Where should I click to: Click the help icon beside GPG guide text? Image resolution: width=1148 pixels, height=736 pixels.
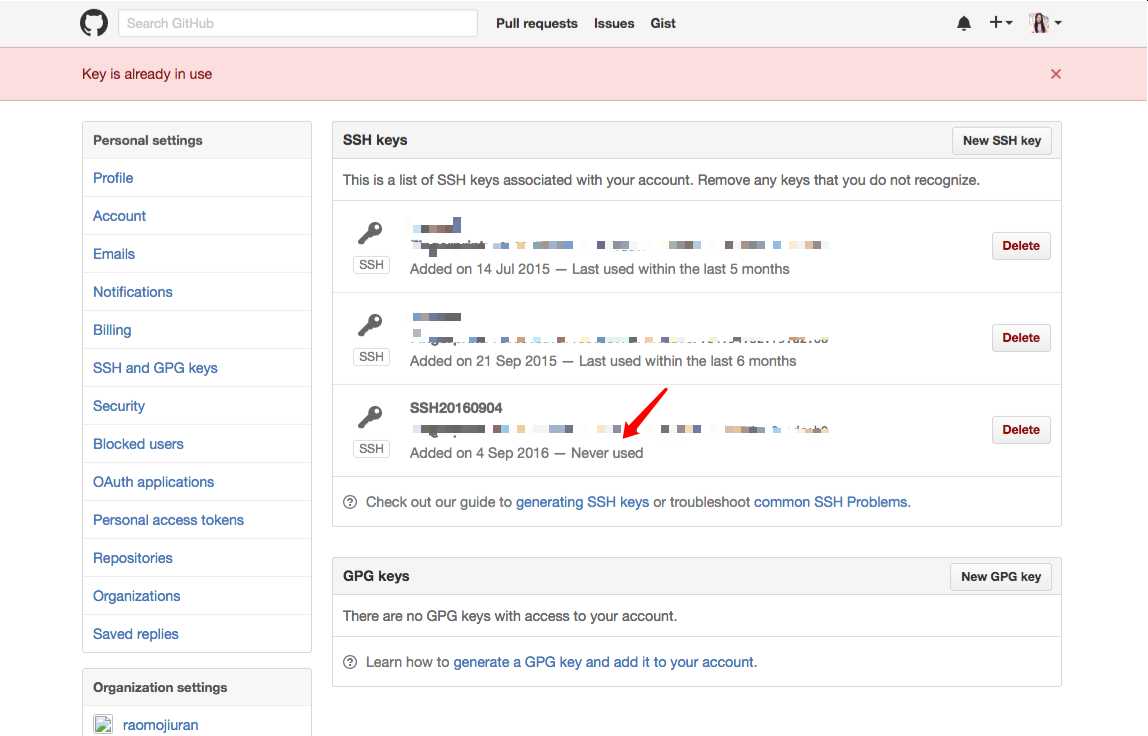tap(350, 662)
